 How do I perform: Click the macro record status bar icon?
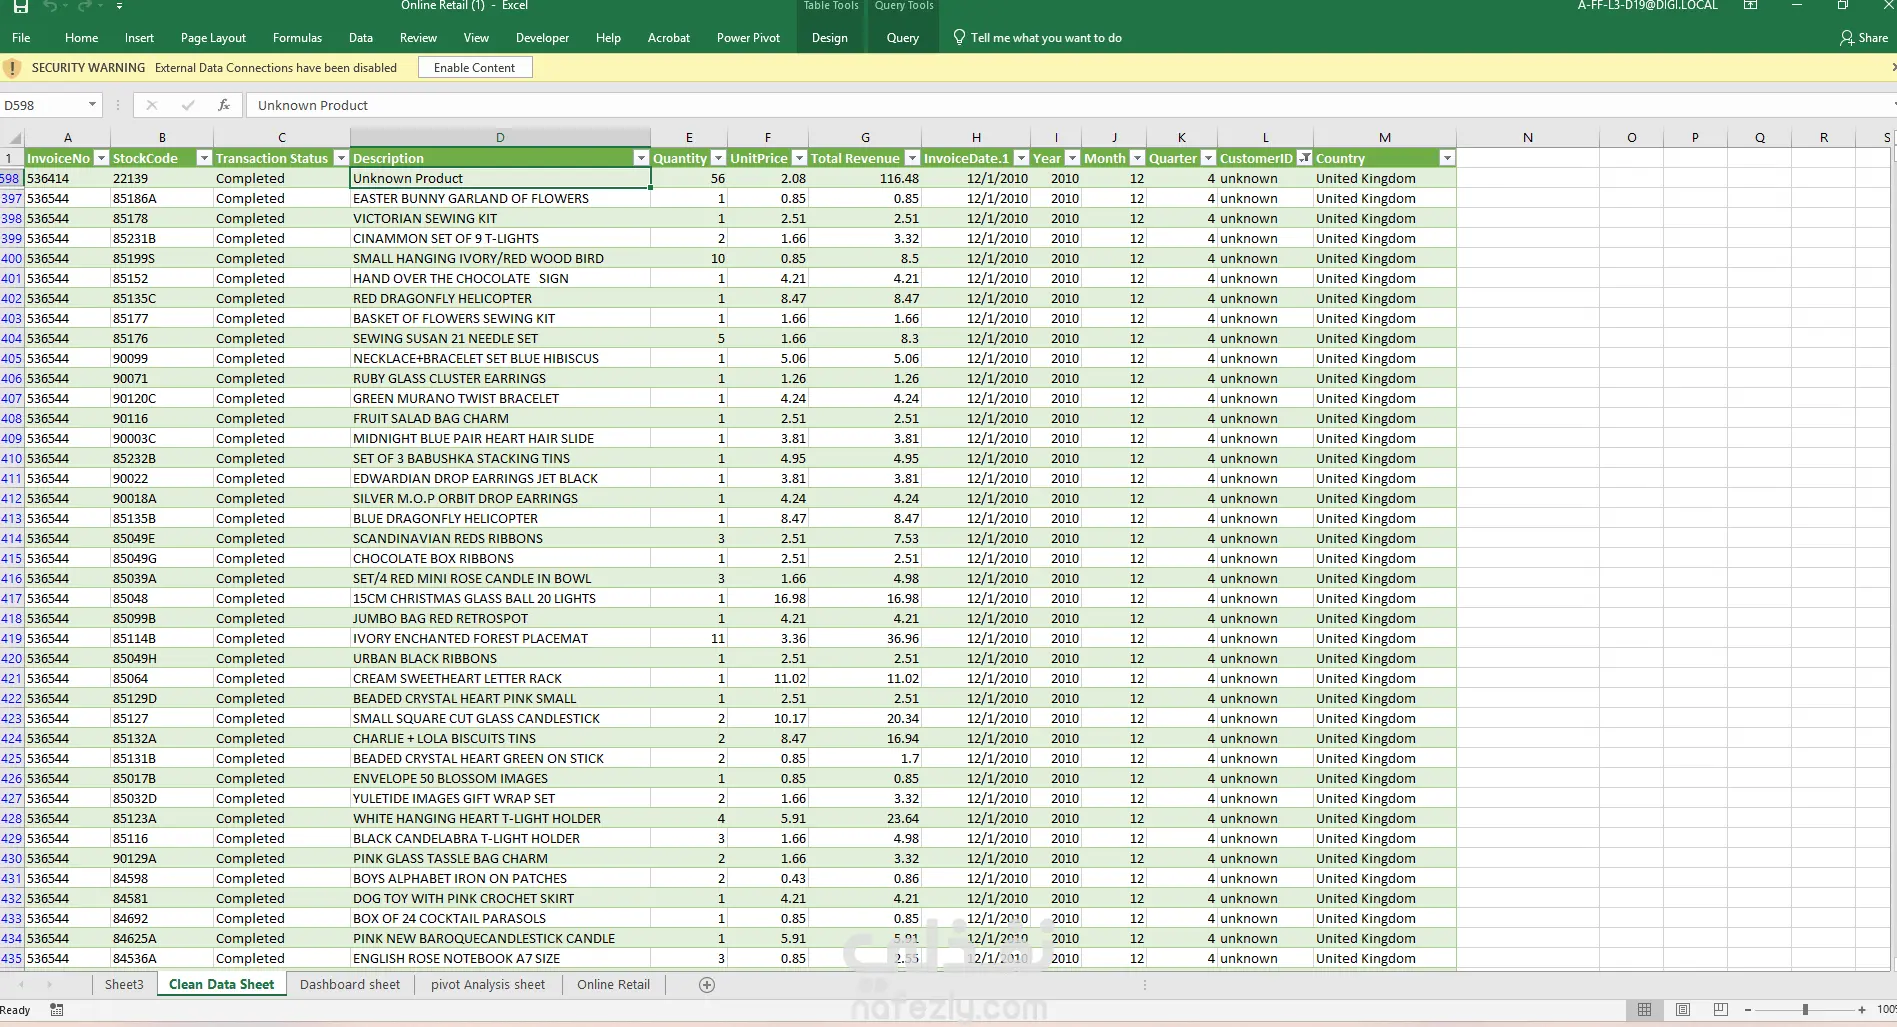(57, 1010)
